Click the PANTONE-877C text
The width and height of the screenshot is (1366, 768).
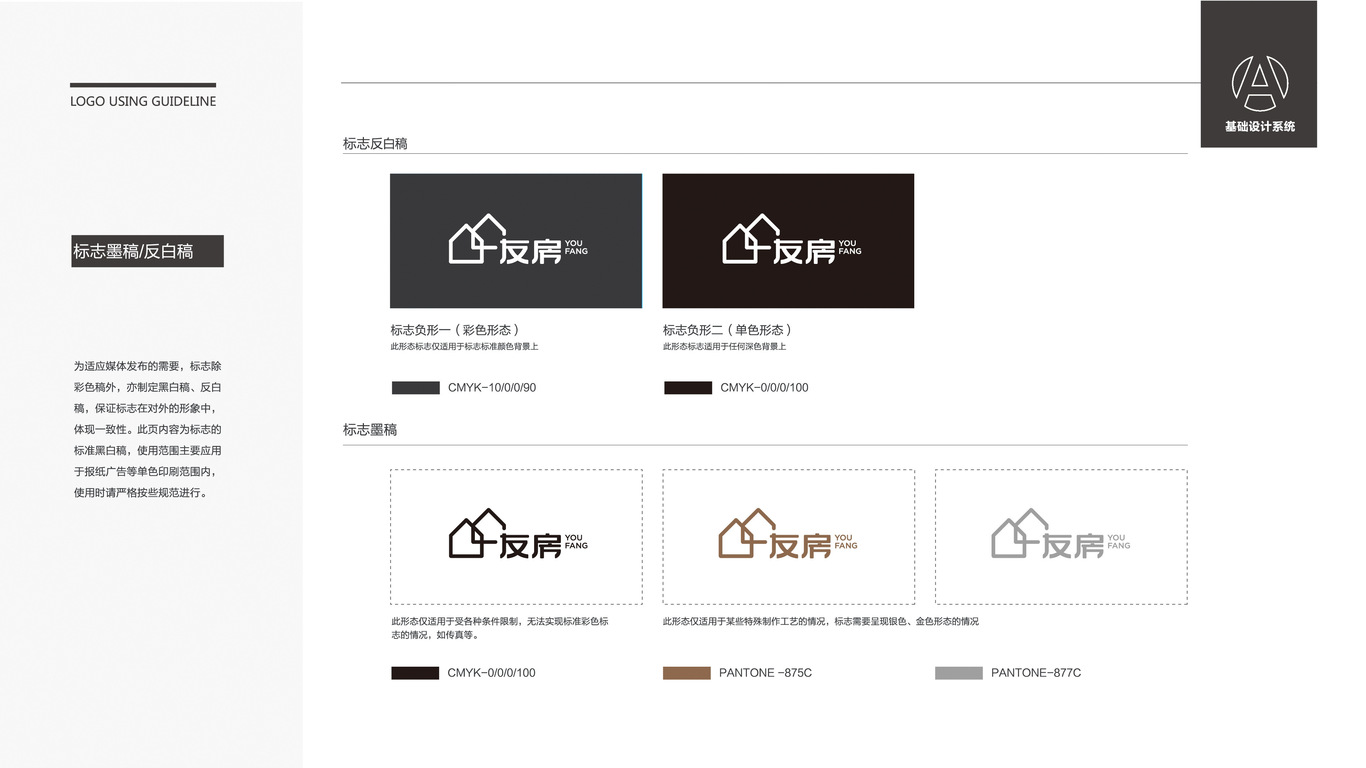tap(1036, 673)
